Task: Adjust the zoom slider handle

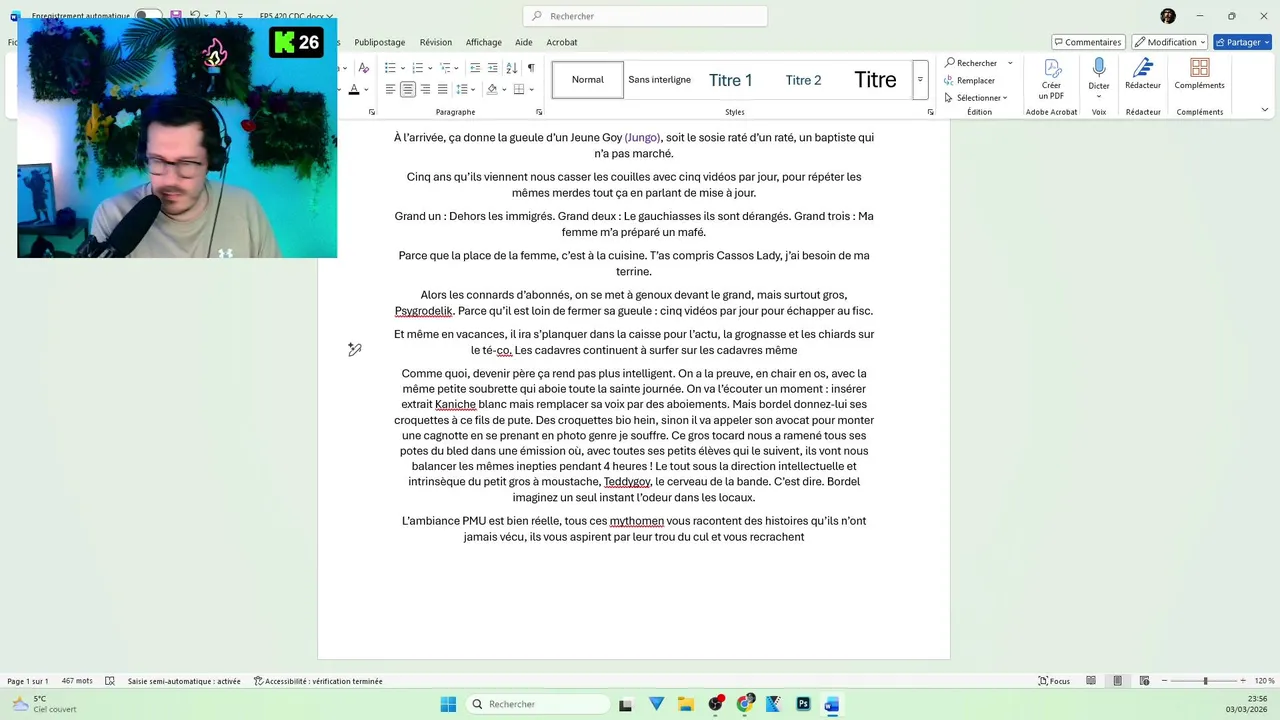Action: [1205, 681]
